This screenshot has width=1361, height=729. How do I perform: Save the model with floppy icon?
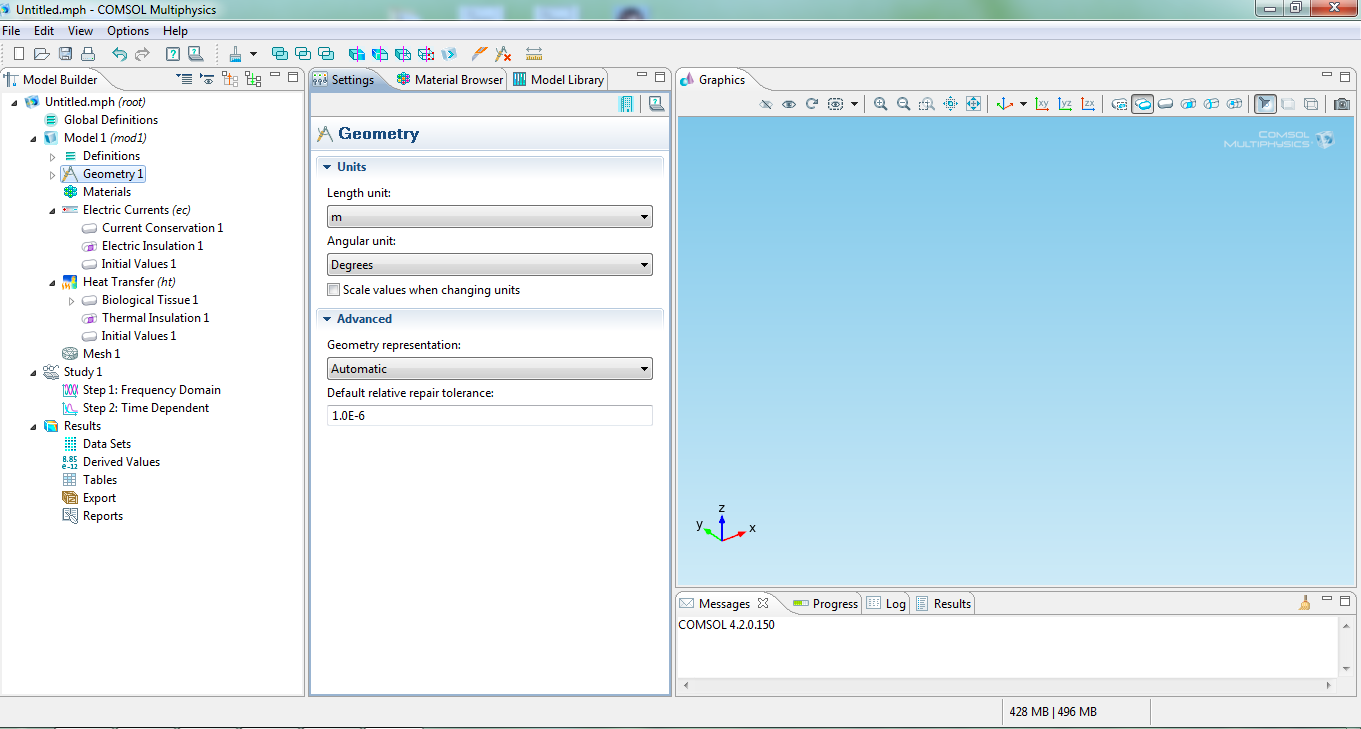pyautogui.click(x=65, y=54)
